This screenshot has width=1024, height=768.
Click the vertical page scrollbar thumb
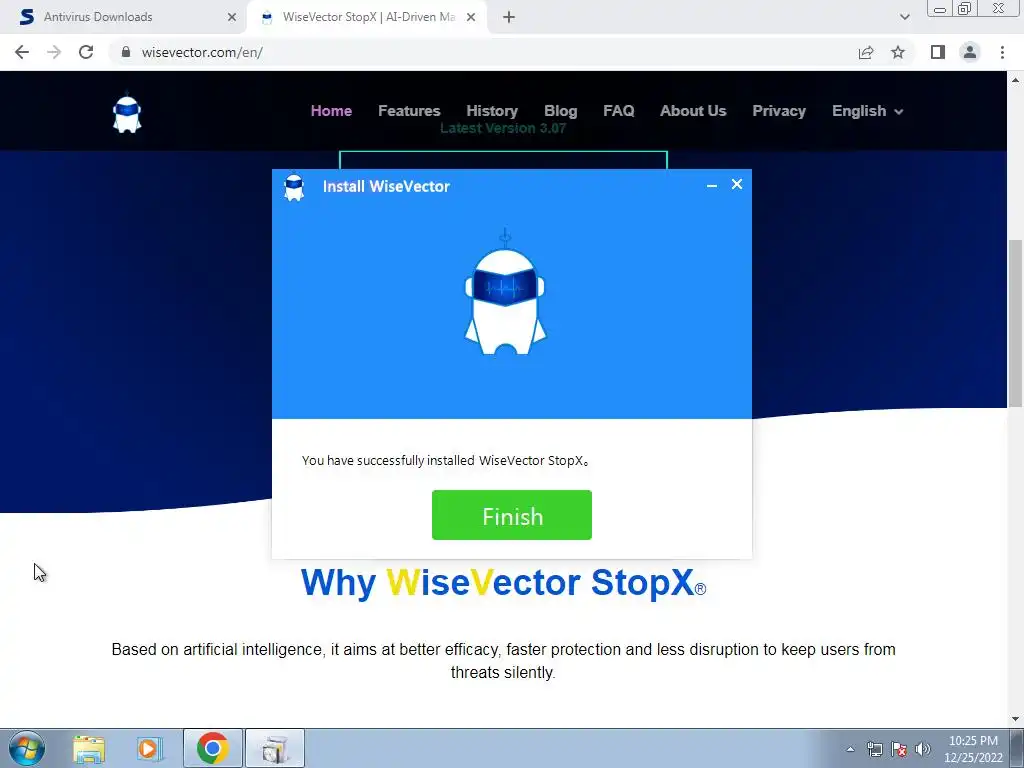tap(1016, 323)
